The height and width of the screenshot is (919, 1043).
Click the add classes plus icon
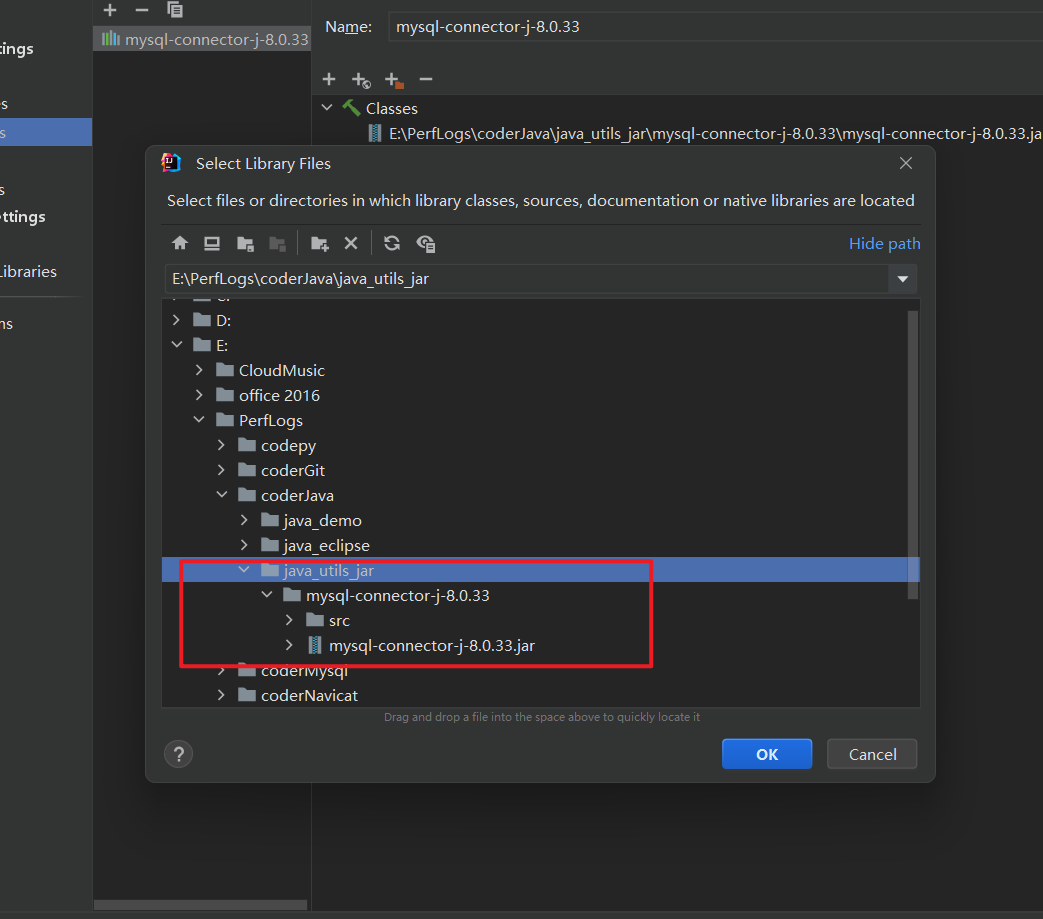click(x=329, y=80)
